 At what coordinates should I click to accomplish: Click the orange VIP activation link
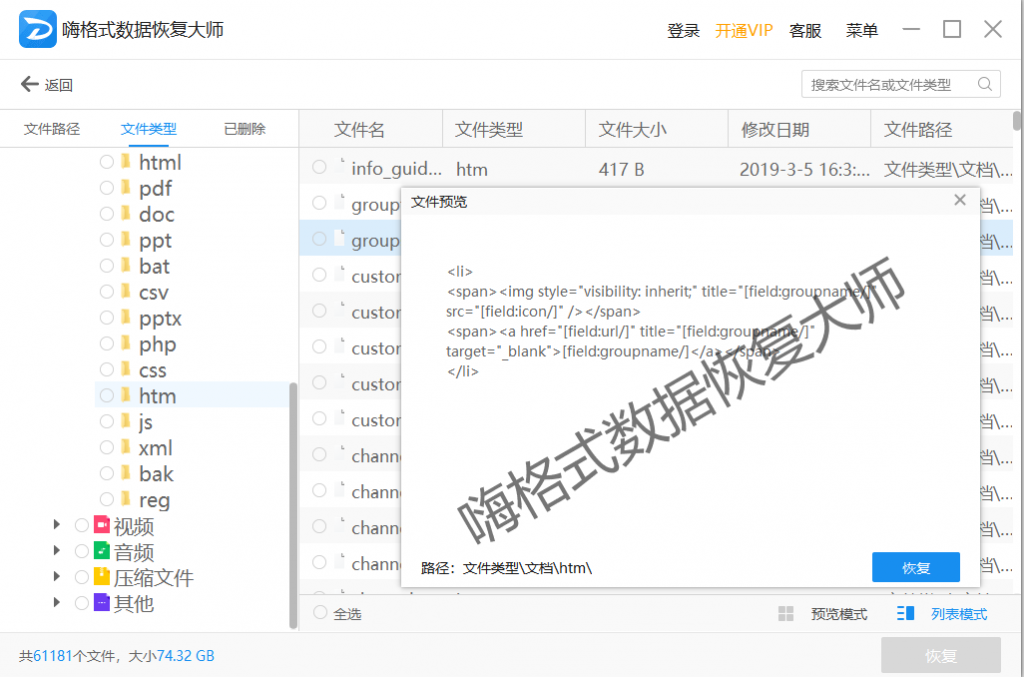click(744, 30)
